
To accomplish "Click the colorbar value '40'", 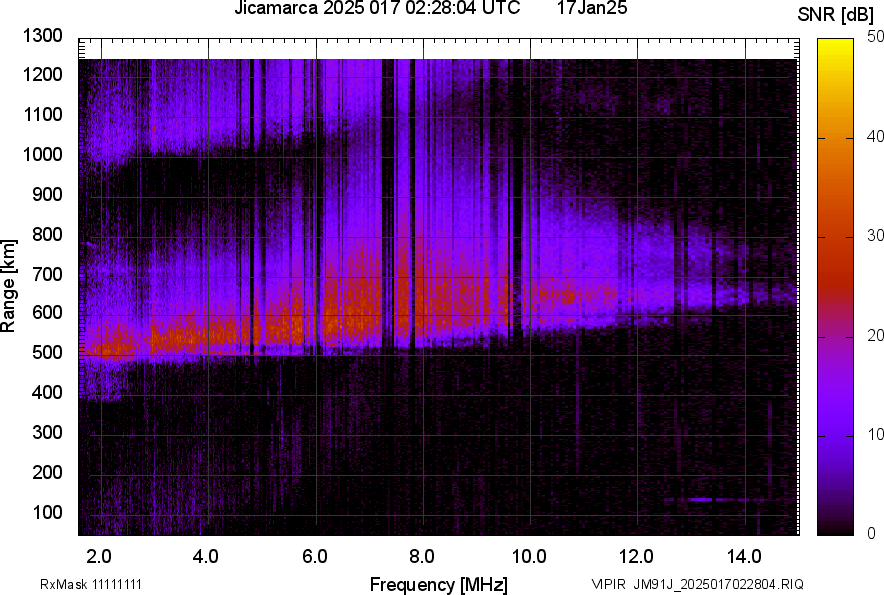I will pos(876,136).
